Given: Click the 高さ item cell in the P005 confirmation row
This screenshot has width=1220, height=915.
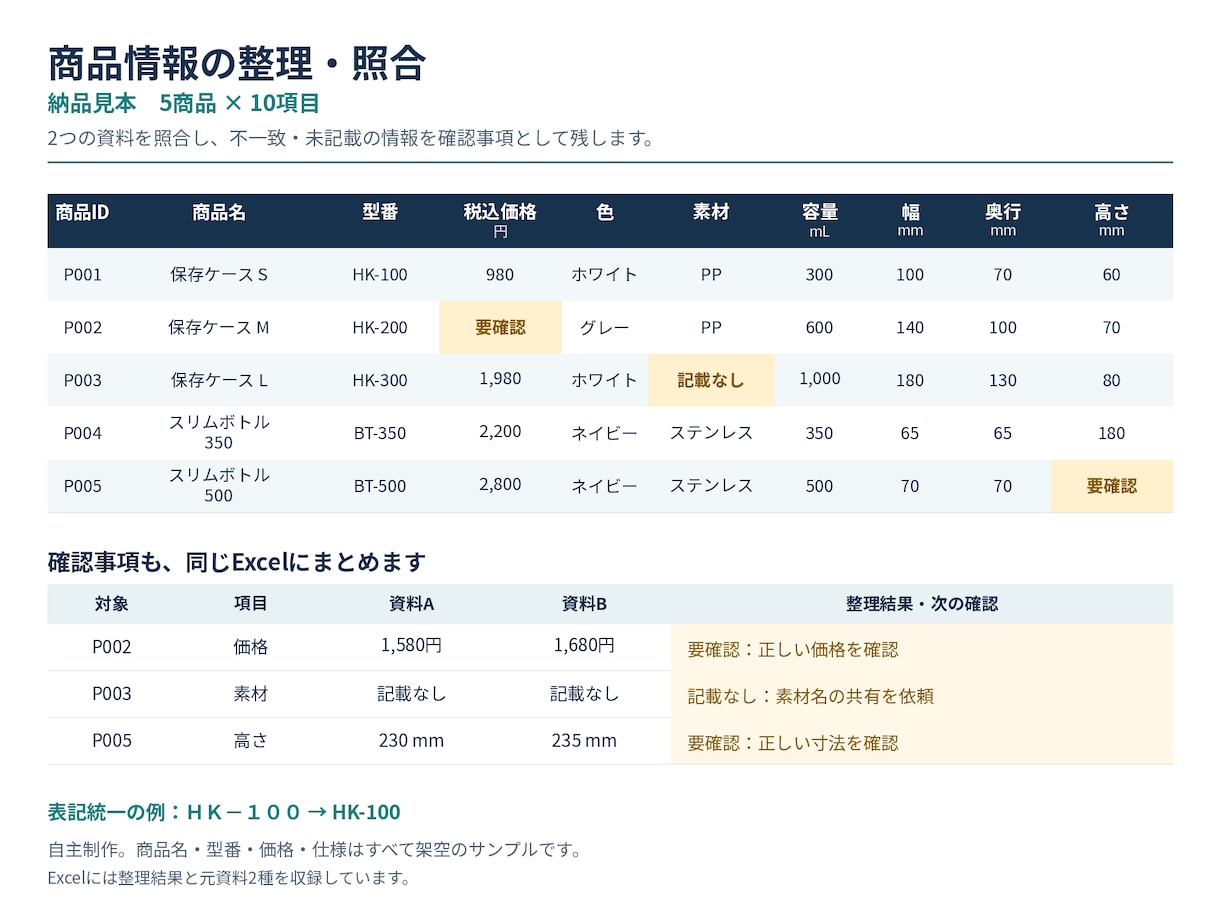Looking at the screenshot, I should [251, 741].
